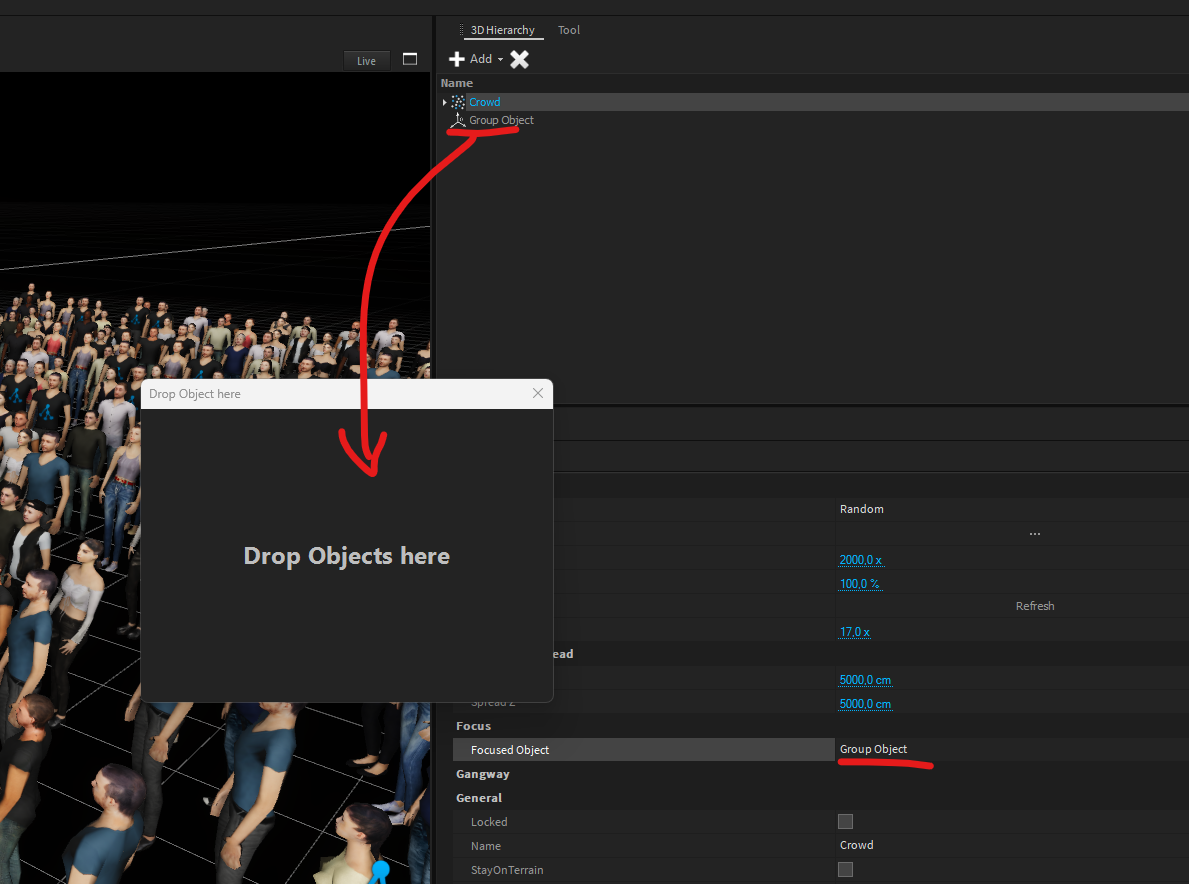Select Group Object in the hierarchy
The width and height of the screenshot is (1189, 884).
[x=501, y=120]
